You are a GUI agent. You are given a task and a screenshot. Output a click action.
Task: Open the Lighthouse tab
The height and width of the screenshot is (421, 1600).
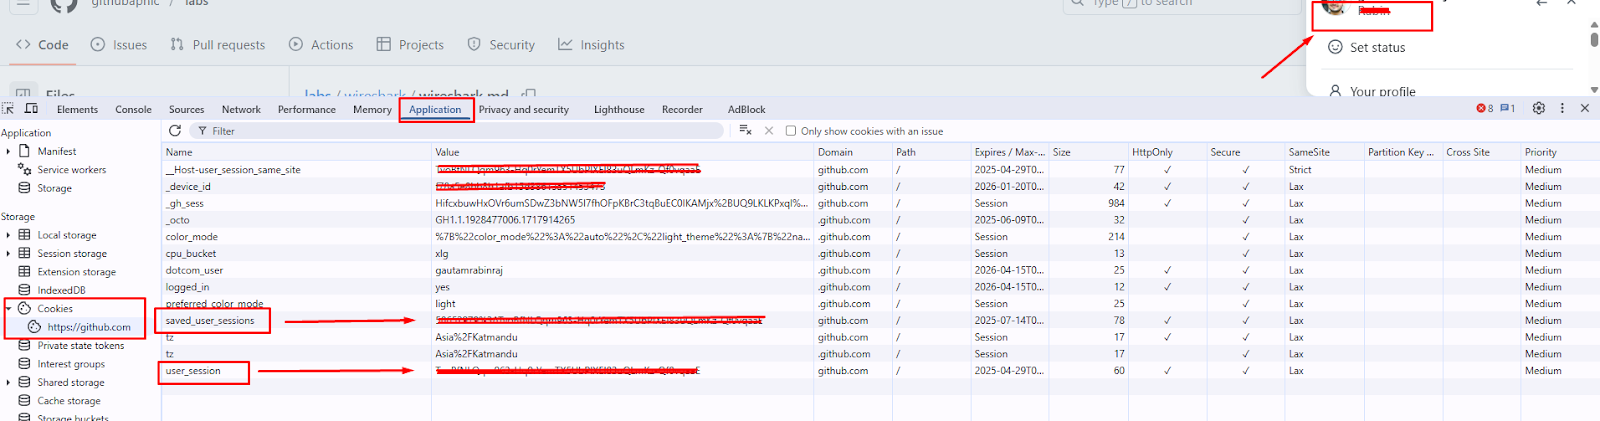[x=619, y=110]
